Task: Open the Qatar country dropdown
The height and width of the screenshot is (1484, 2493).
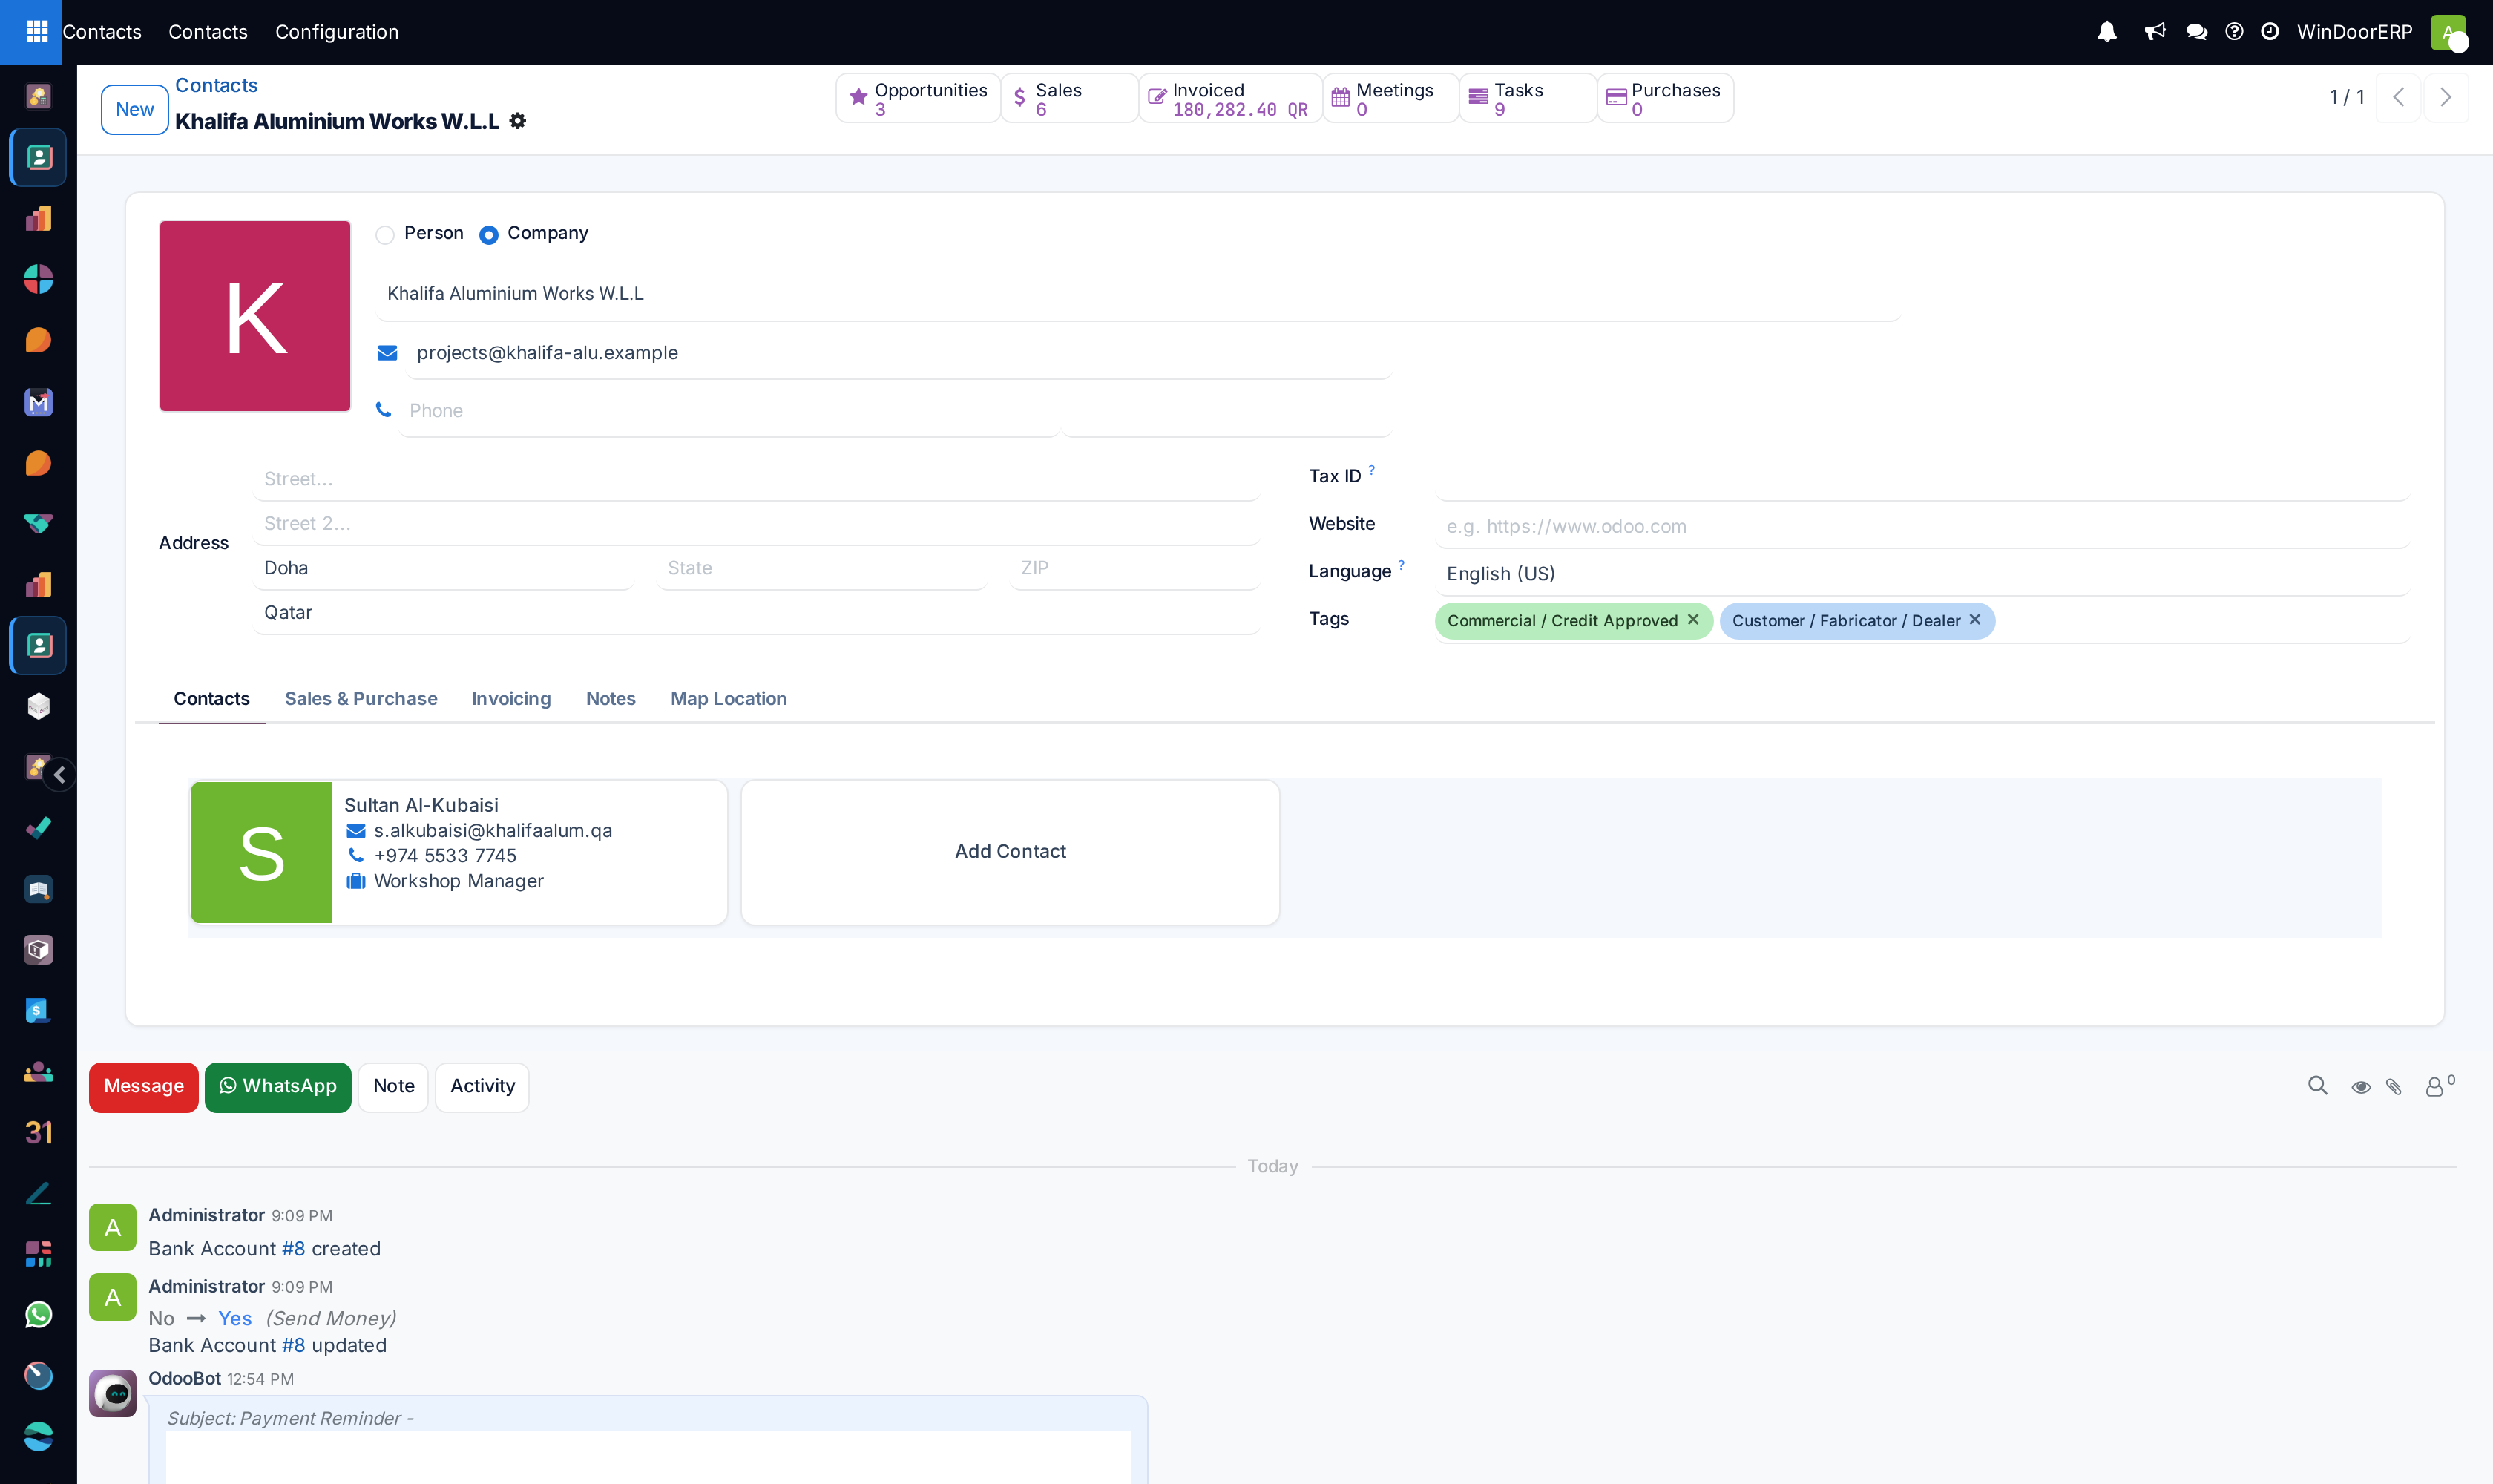Action: pos(756,612)
